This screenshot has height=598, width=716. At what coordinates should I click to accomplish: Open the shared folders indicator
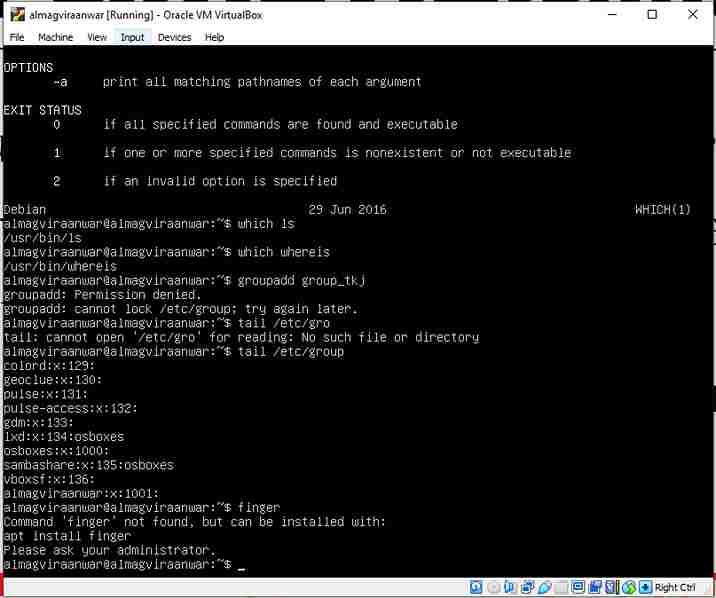563,587
